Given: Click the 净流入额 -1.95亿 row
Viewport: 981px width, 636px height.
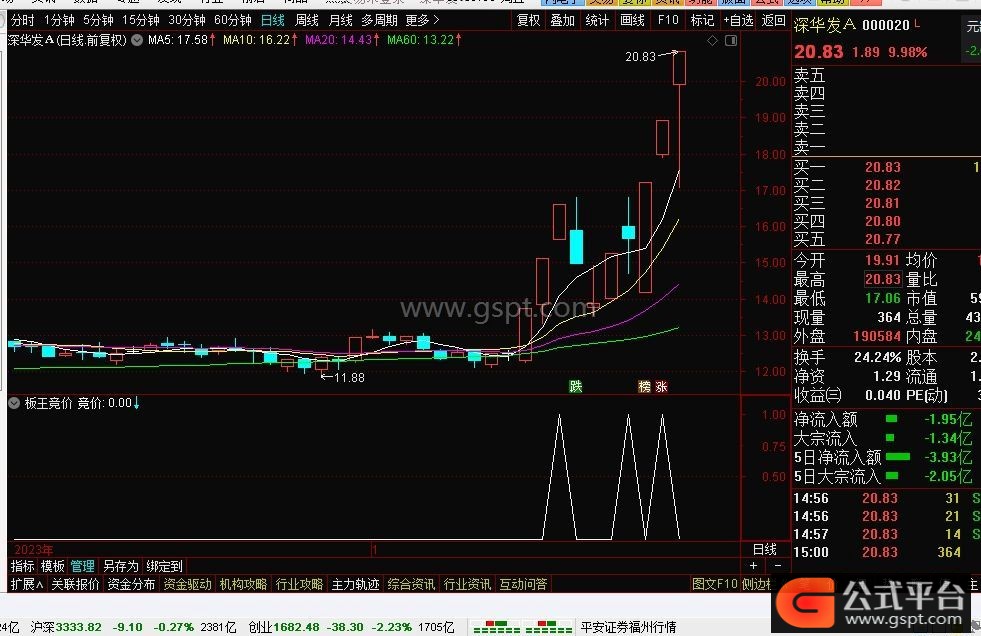Looking at the screenshot, I should click(x=883, y=420).
